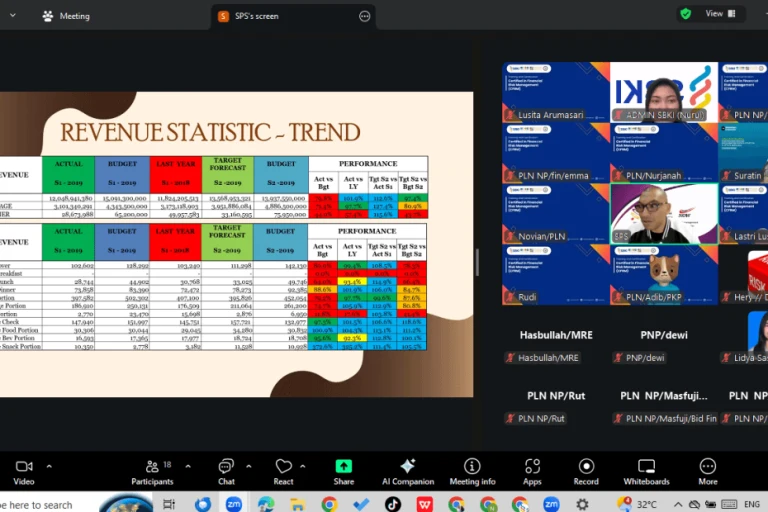Click the upper table LAST YEAR red header
Screen dimensions: 768x512
175,174
